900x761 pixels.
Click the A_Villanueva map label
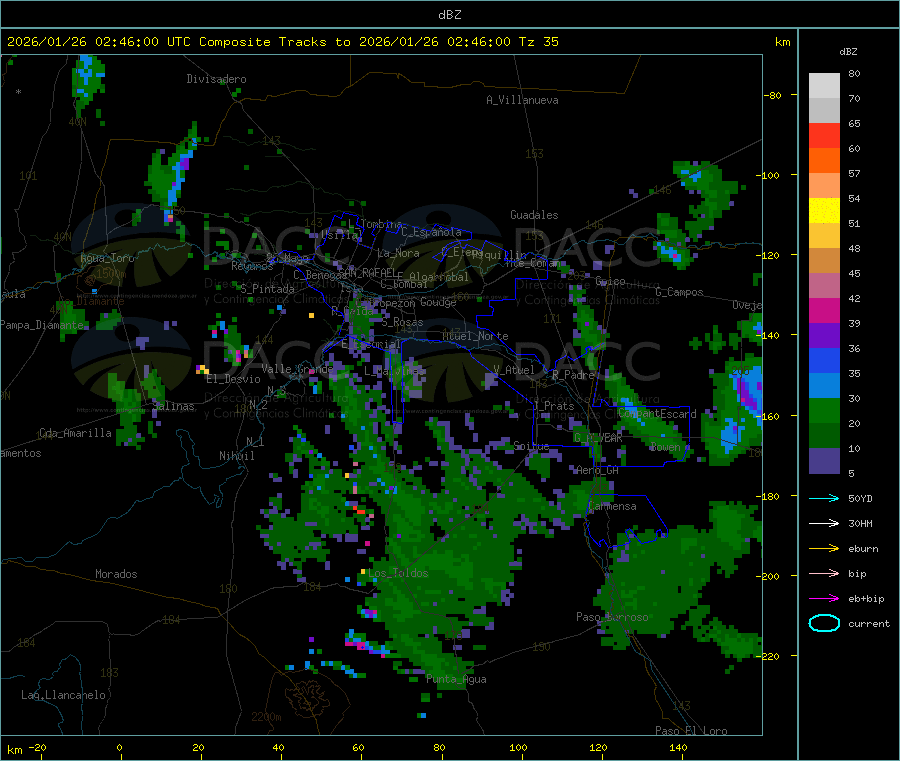point(522,100)
